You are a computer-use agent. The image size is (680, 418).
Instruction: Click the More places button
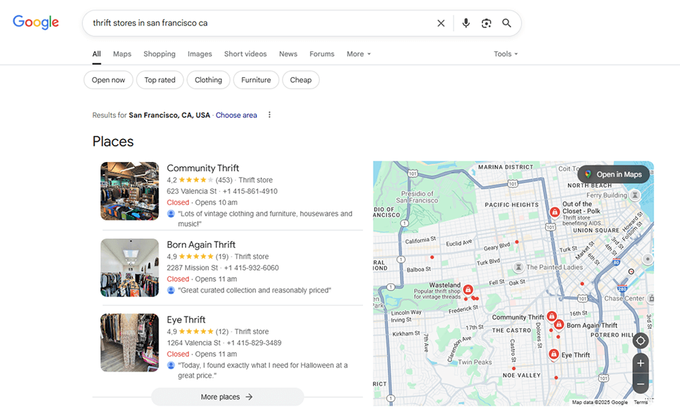click(227, 397)
